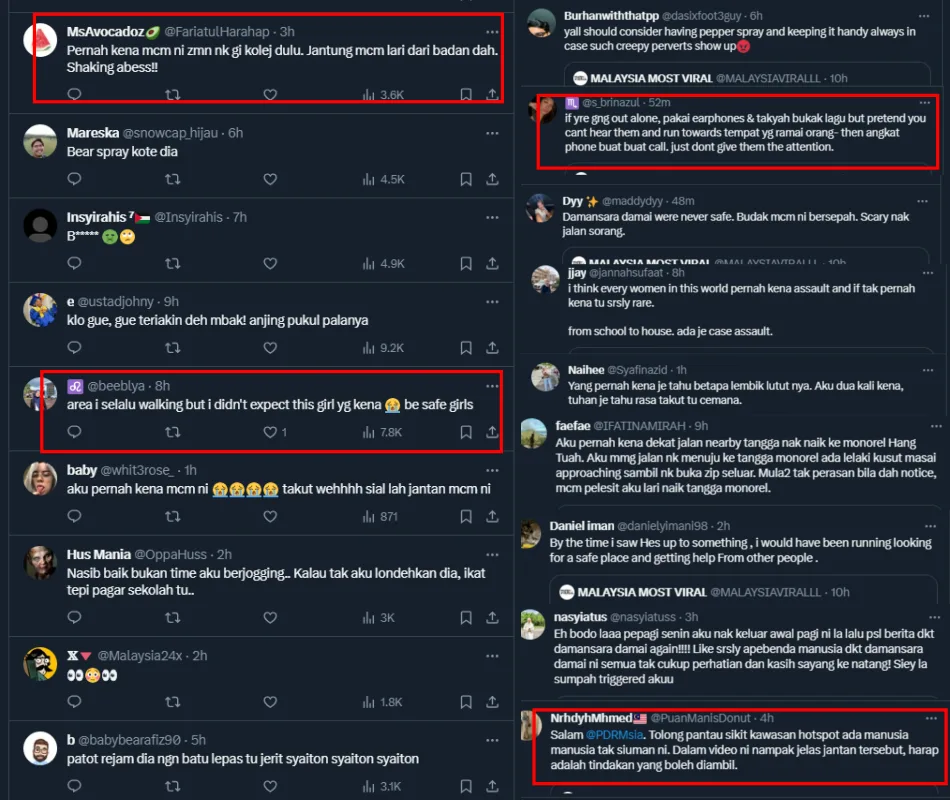Open the faefae username profile

click(x=573, y=425)
